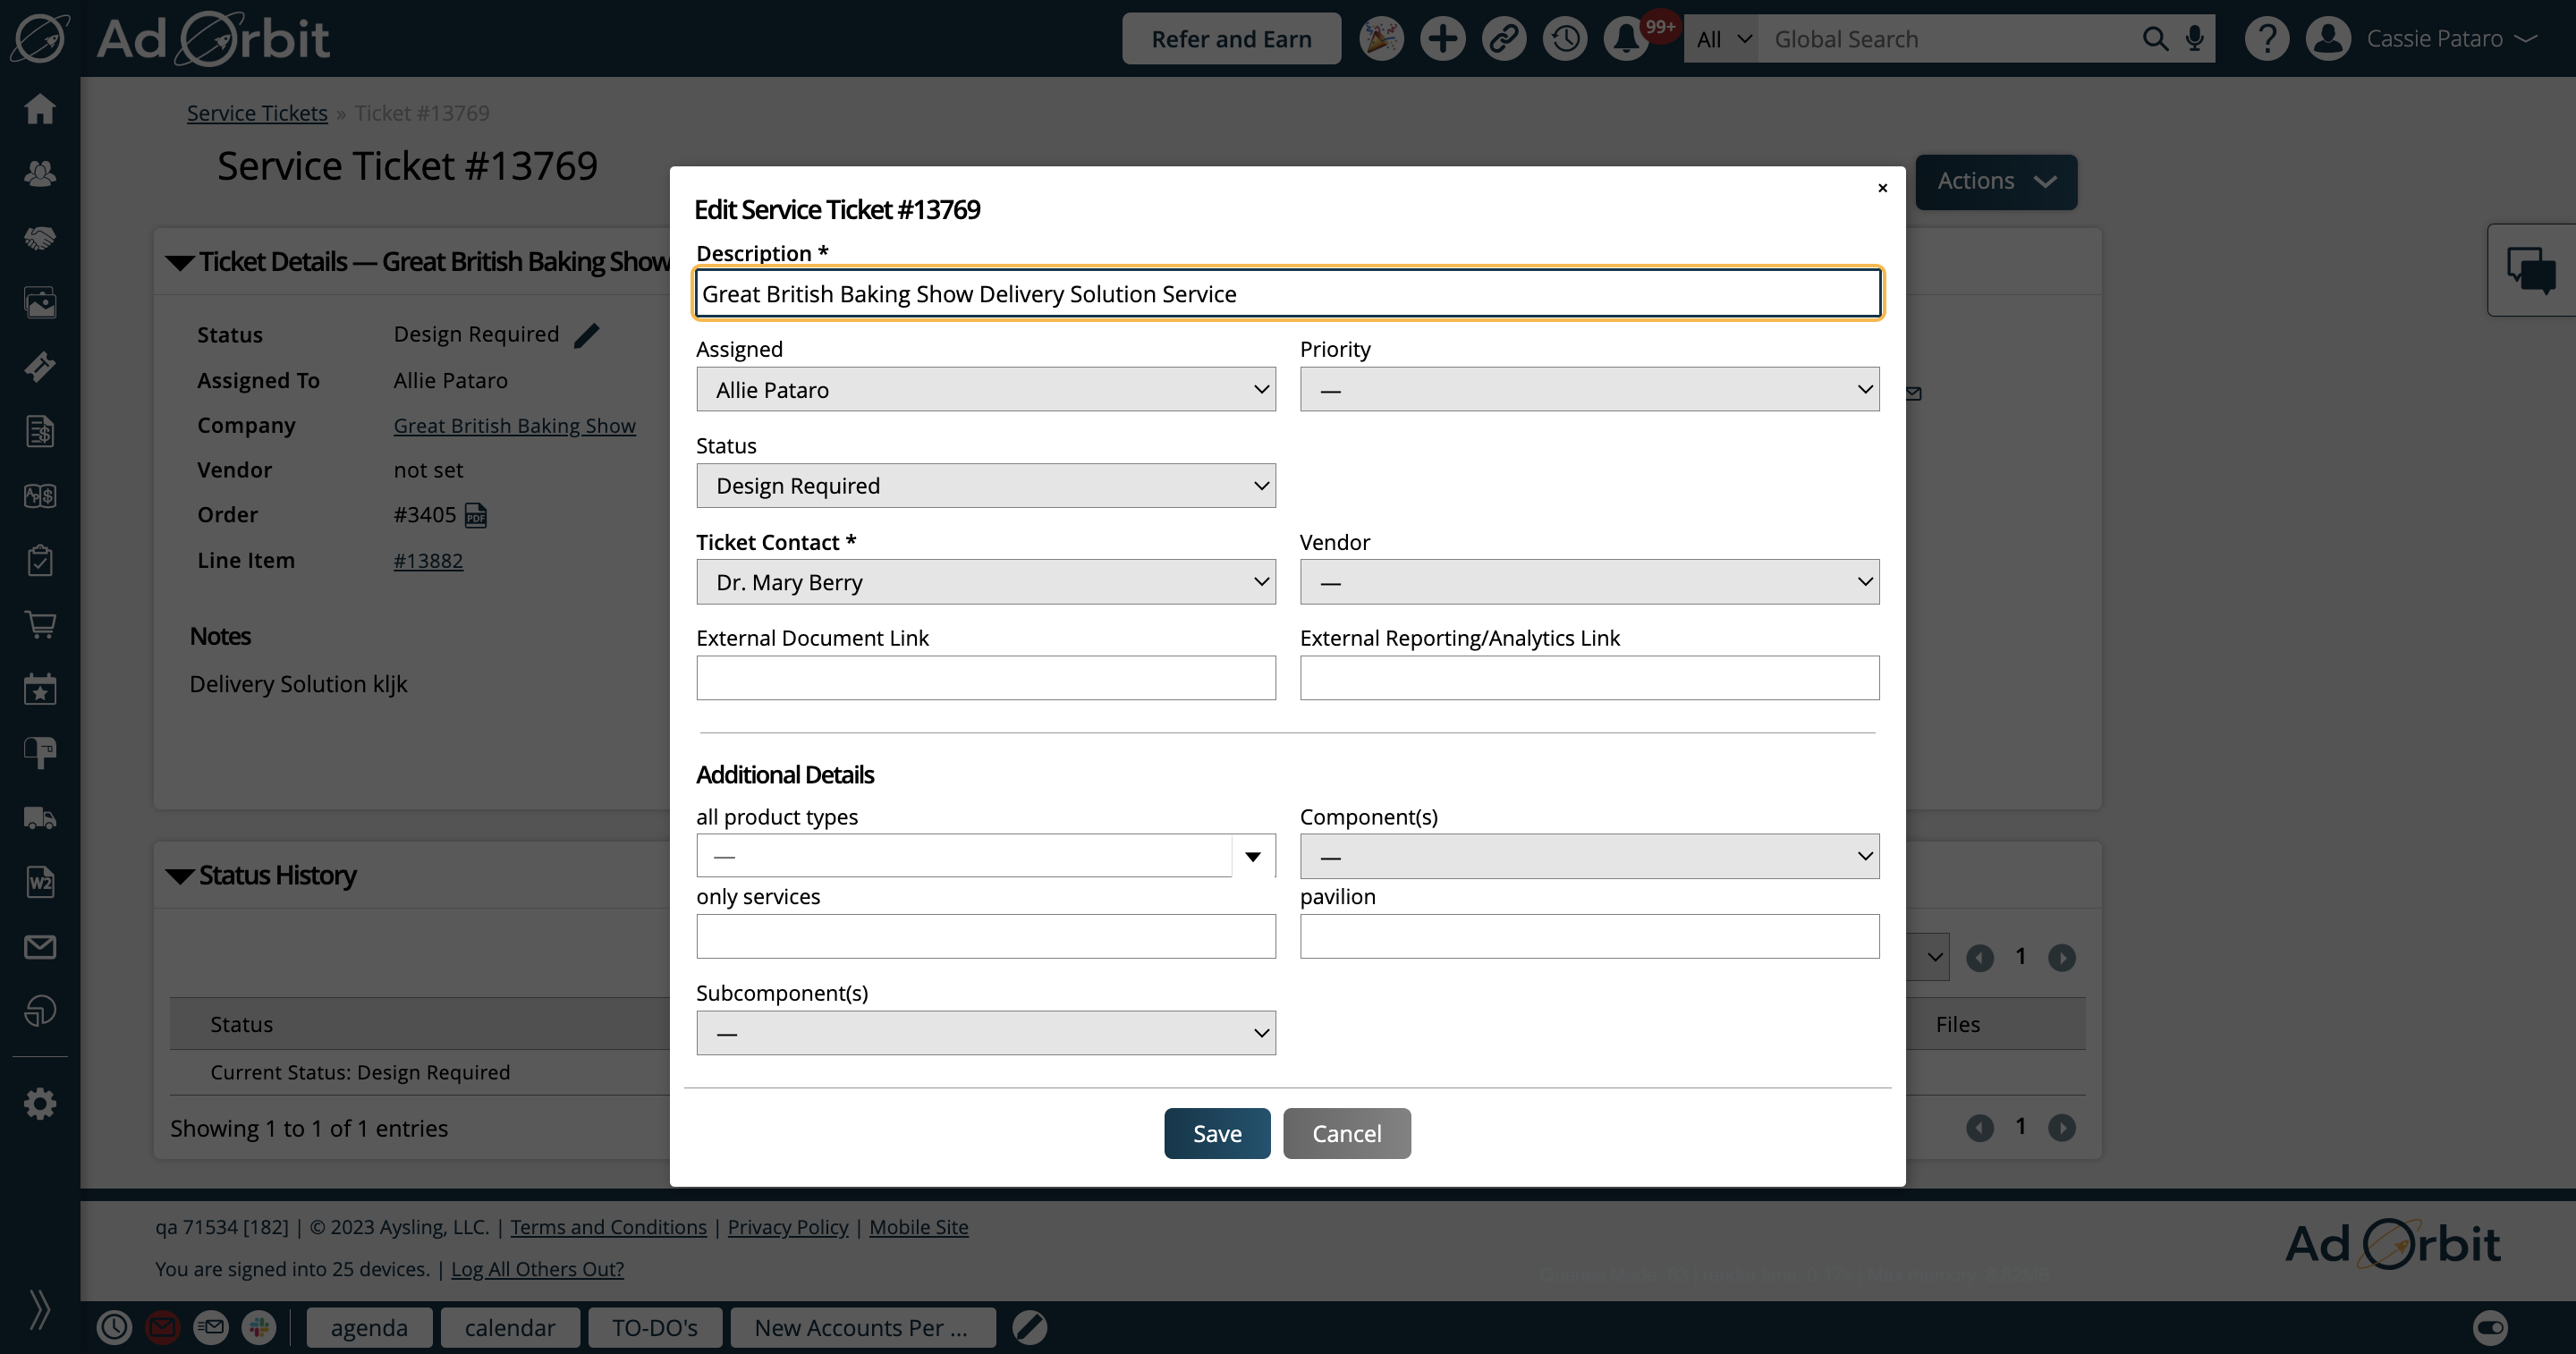Image resolution: width=2576 pixels, height=1354 pixels.
Task: Open the All search scope dropdown
Action: tap(1722, 39)
